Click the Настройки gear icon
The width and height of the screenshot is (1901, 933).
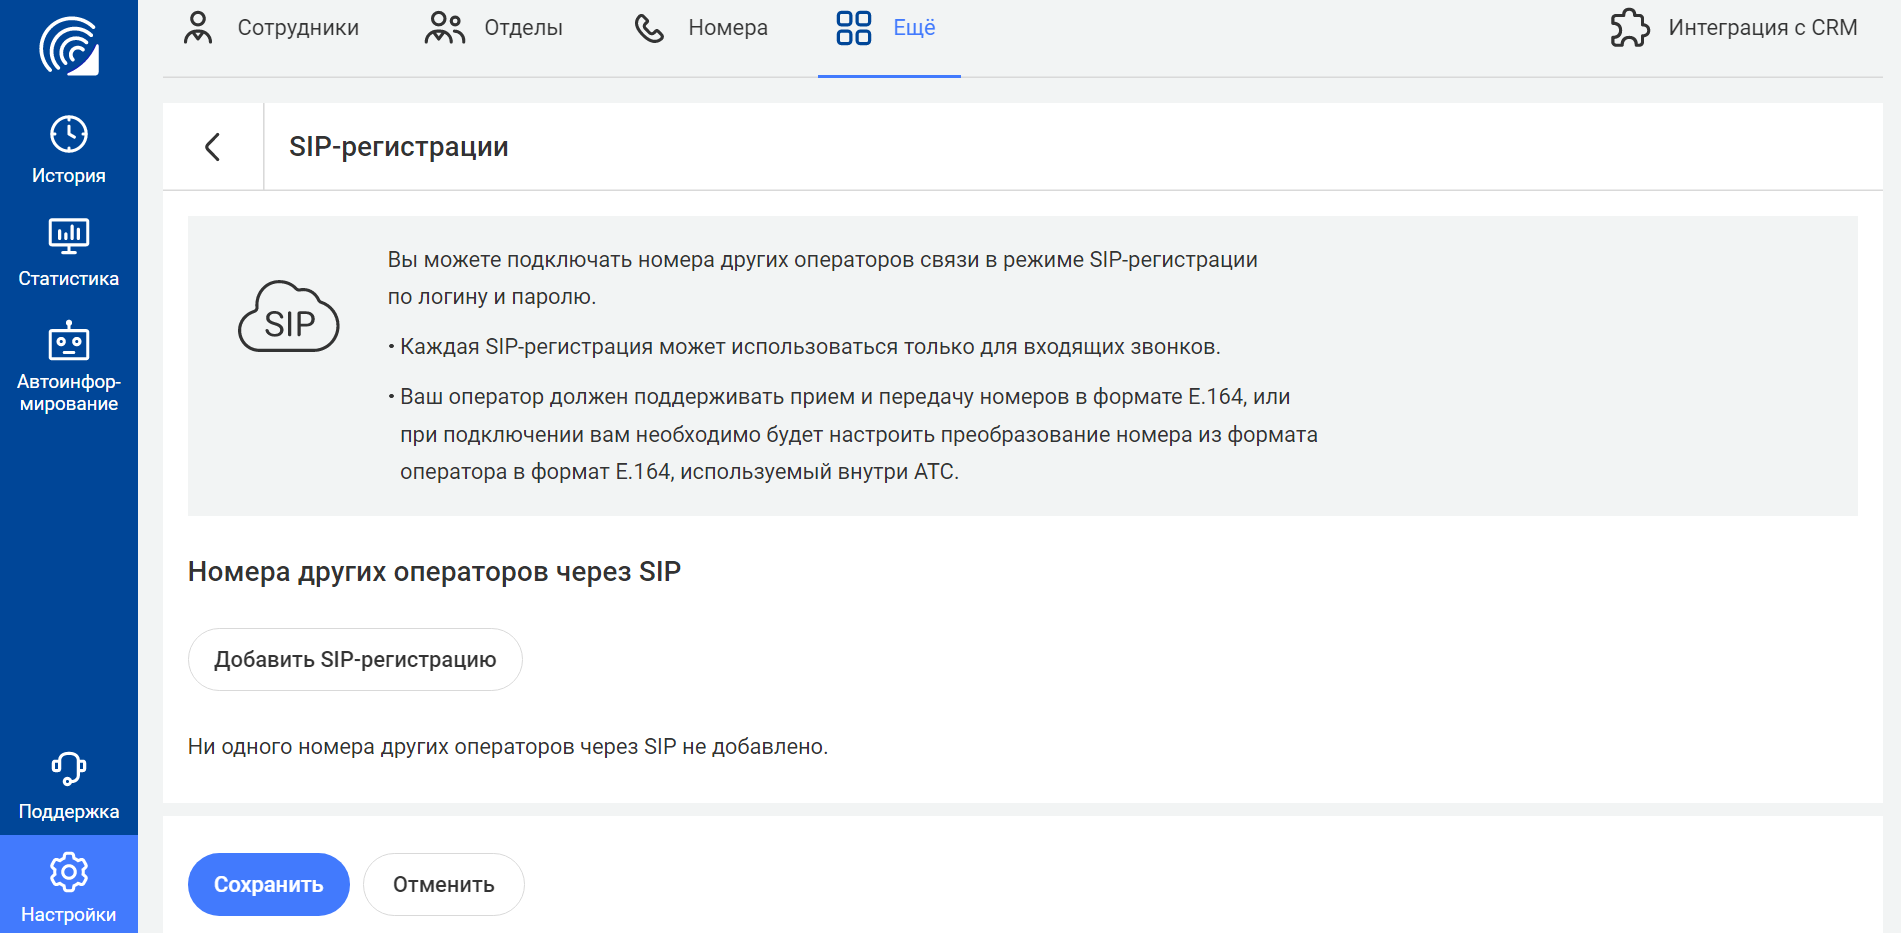click(68, 872)
